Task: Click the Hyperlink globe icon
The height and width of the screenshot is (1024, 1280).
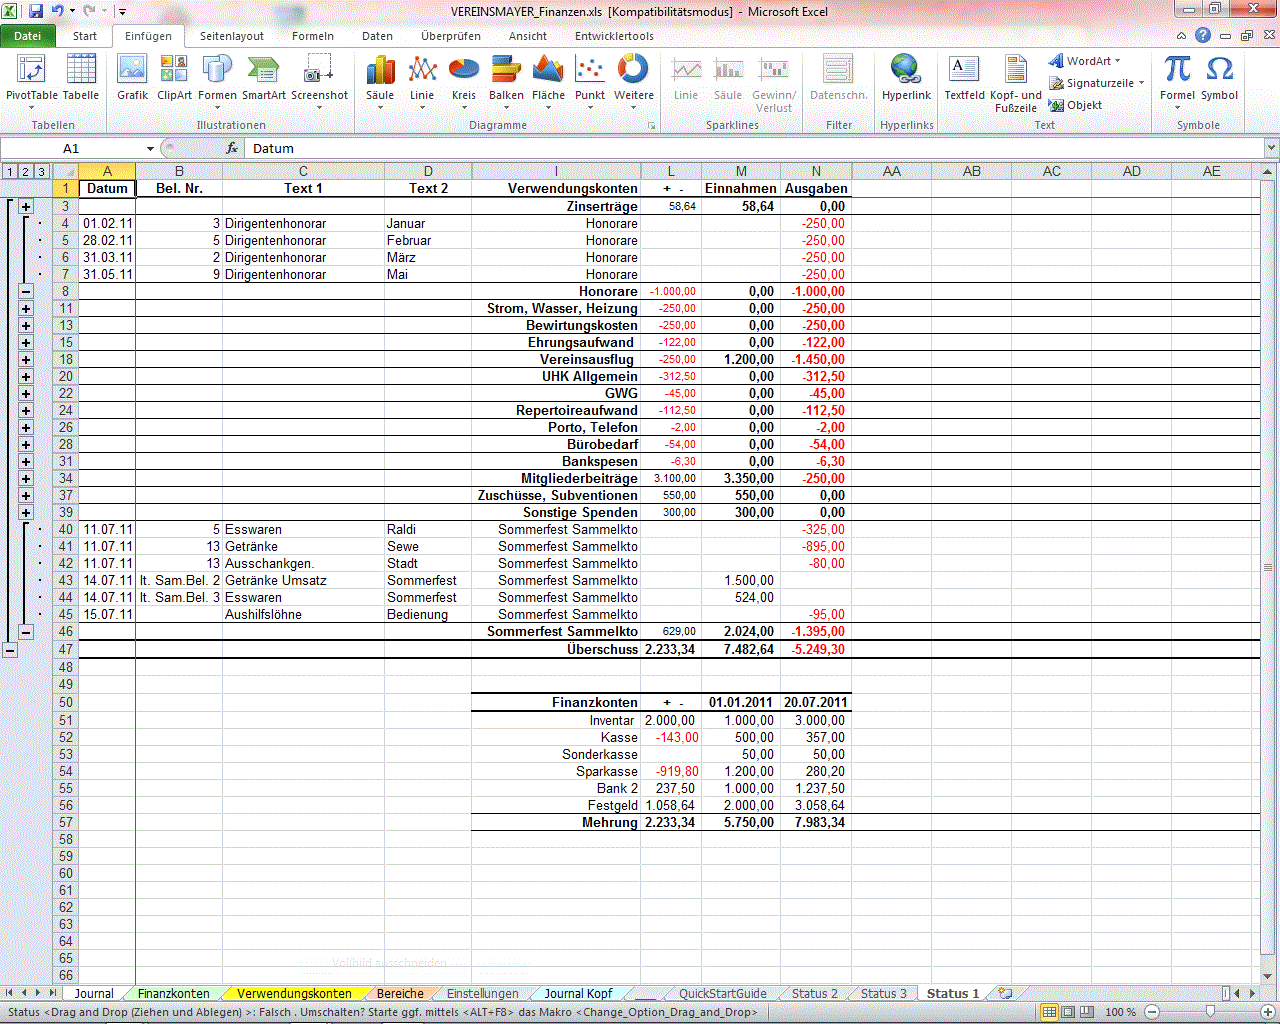Action: coord(906,77)
